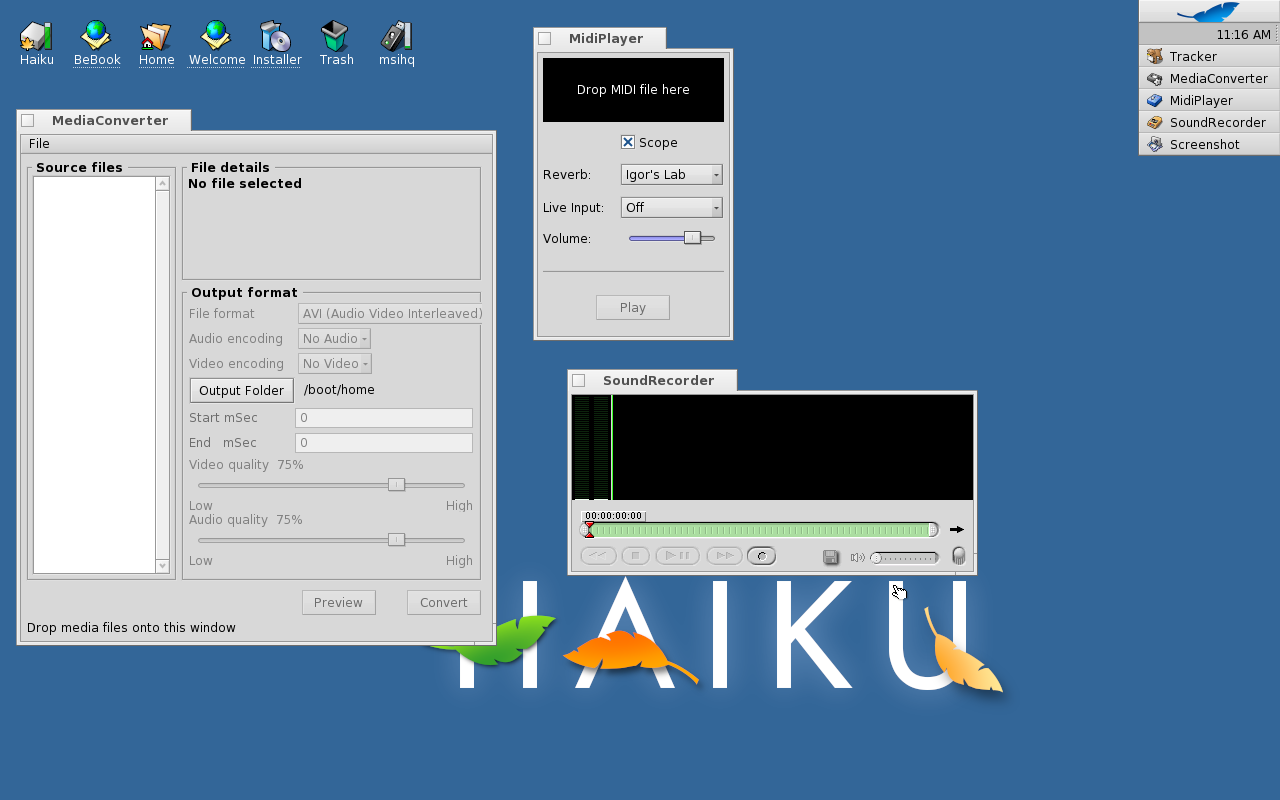Toggle the Scope checkbox in MidiPlayer

point(628,142)
